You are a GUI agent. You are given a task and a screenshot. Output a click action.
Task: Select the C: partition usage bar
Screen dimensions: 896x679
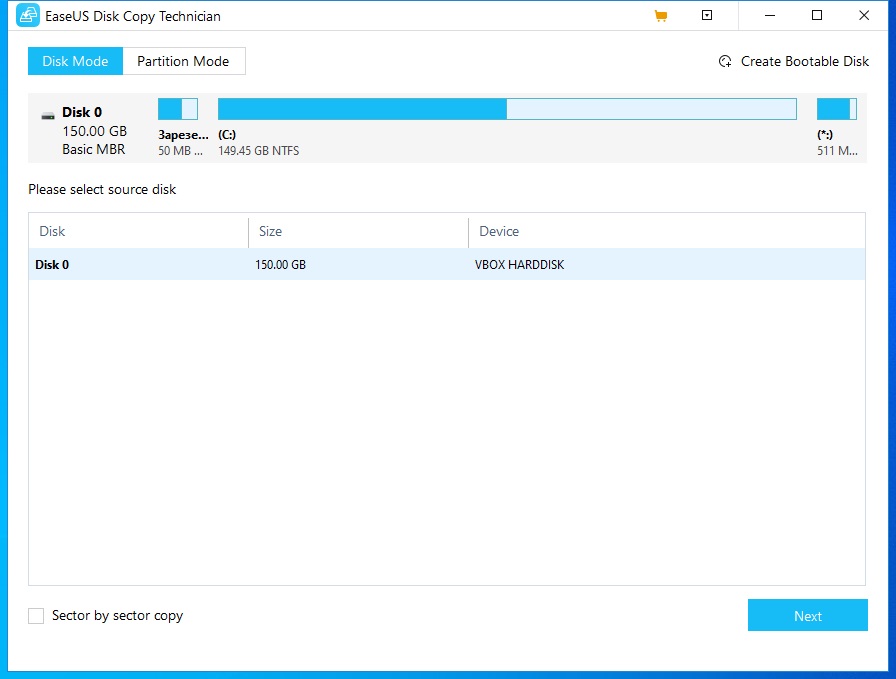click(x=507, y=109)
